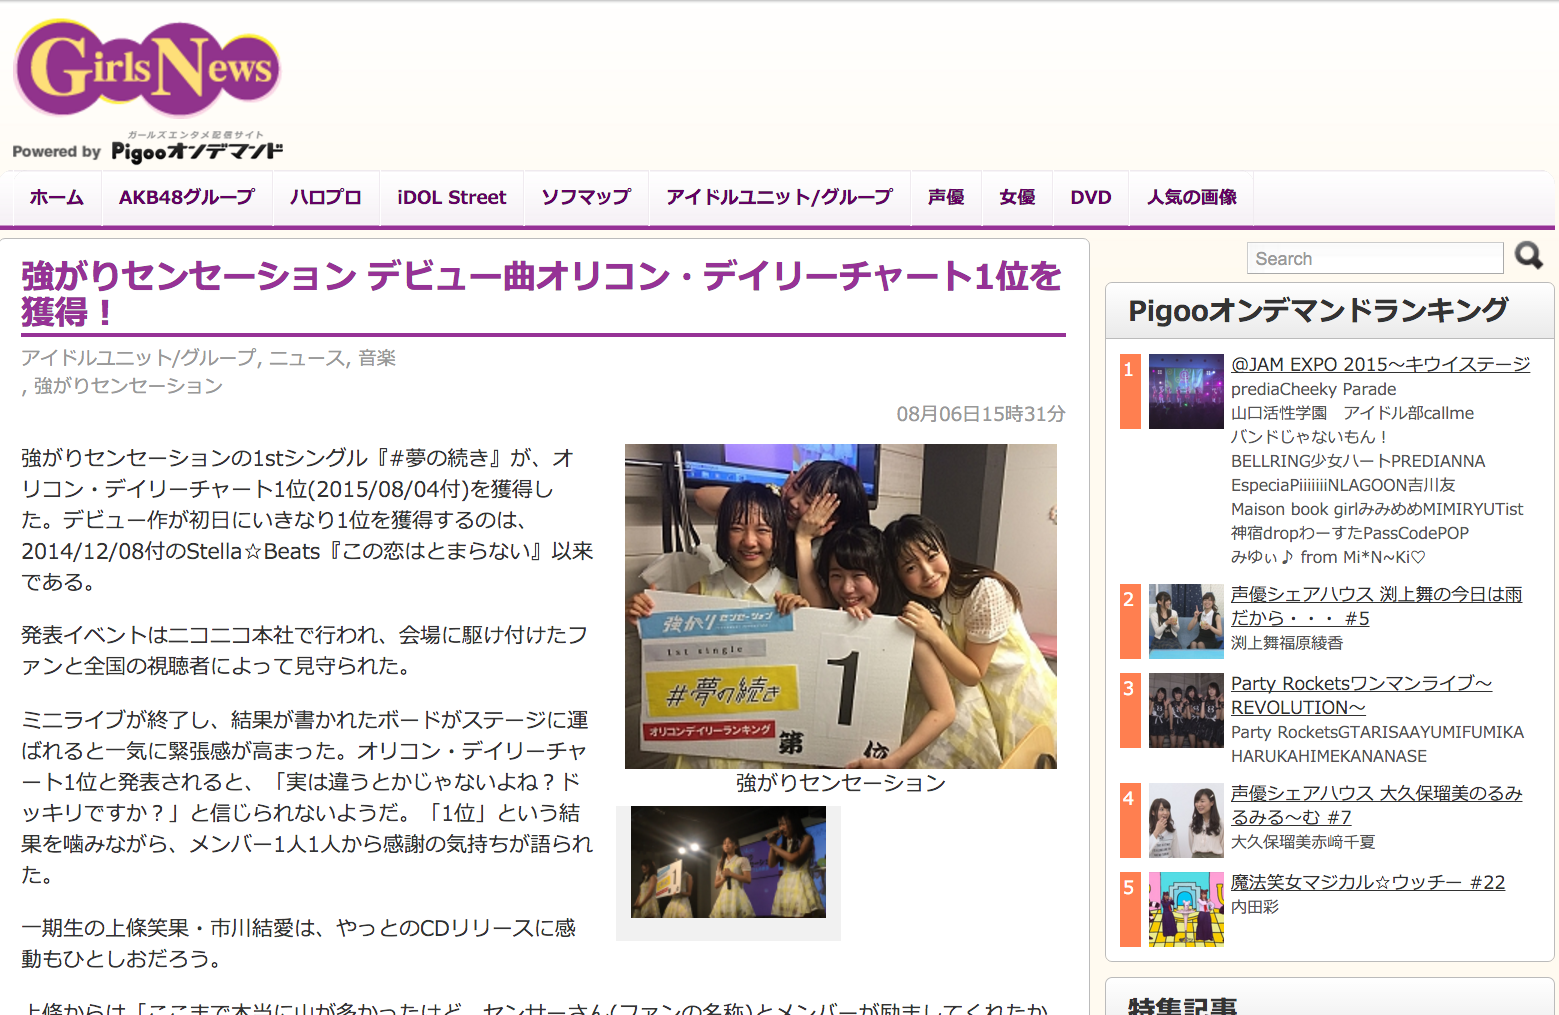Open the 声優 navigation item

tap(946, 198)
